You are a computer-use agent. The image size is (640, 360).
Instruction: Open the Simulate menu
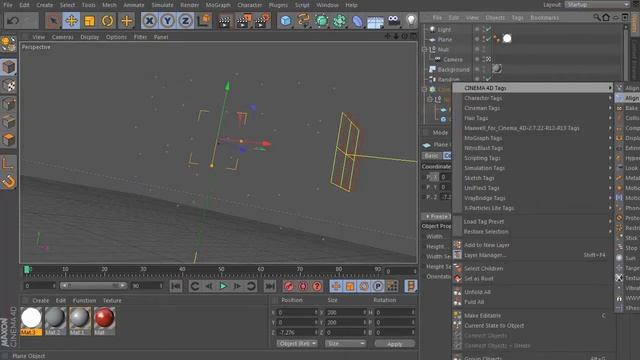[162, 5]
